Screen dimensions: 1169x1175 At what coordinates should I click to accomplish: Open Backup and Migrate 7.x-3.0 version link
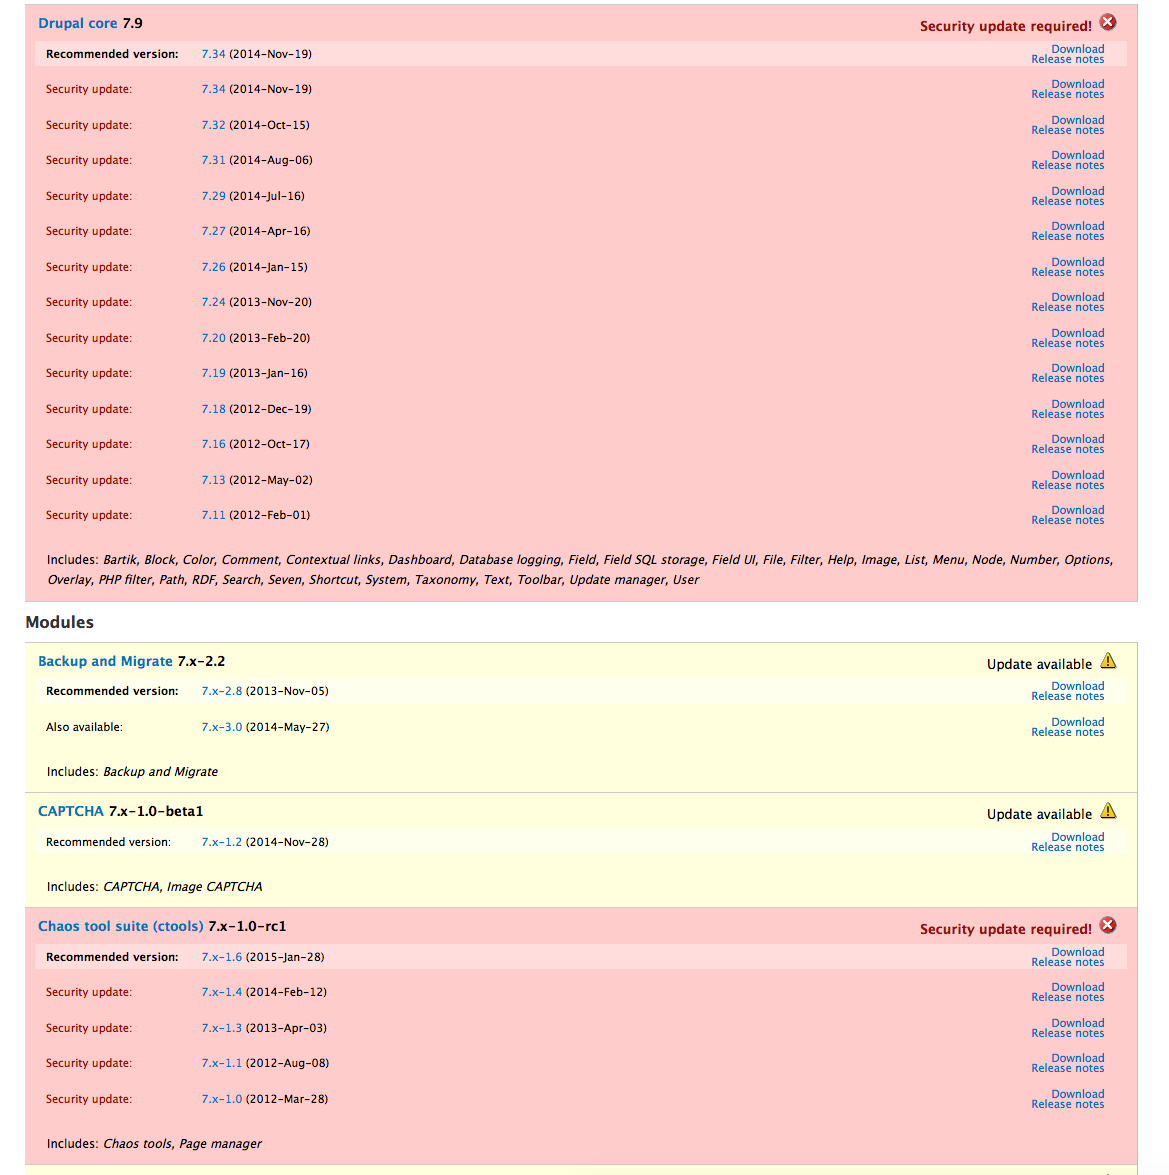click(x=222, y=727)
